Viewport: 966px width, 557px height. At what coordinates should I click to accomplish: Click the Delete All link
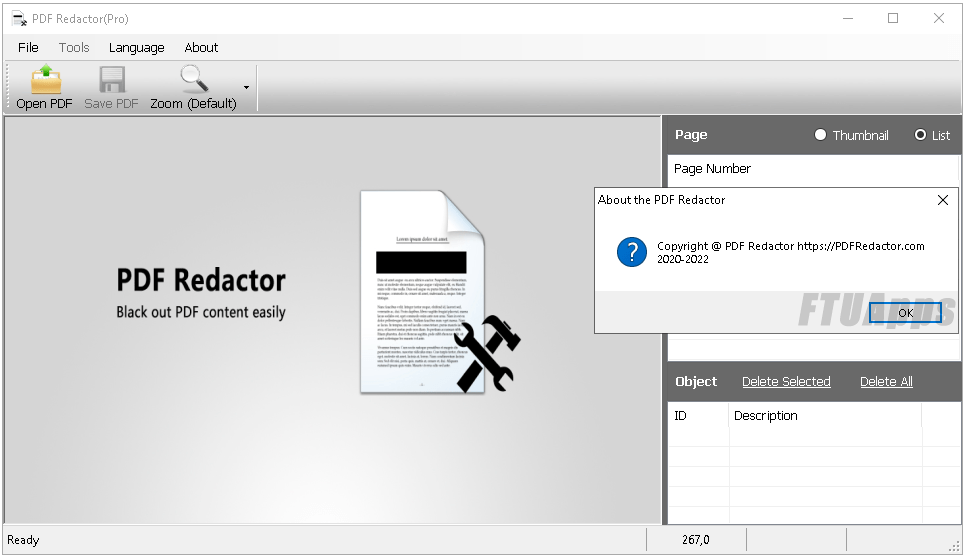coord(886,381)
